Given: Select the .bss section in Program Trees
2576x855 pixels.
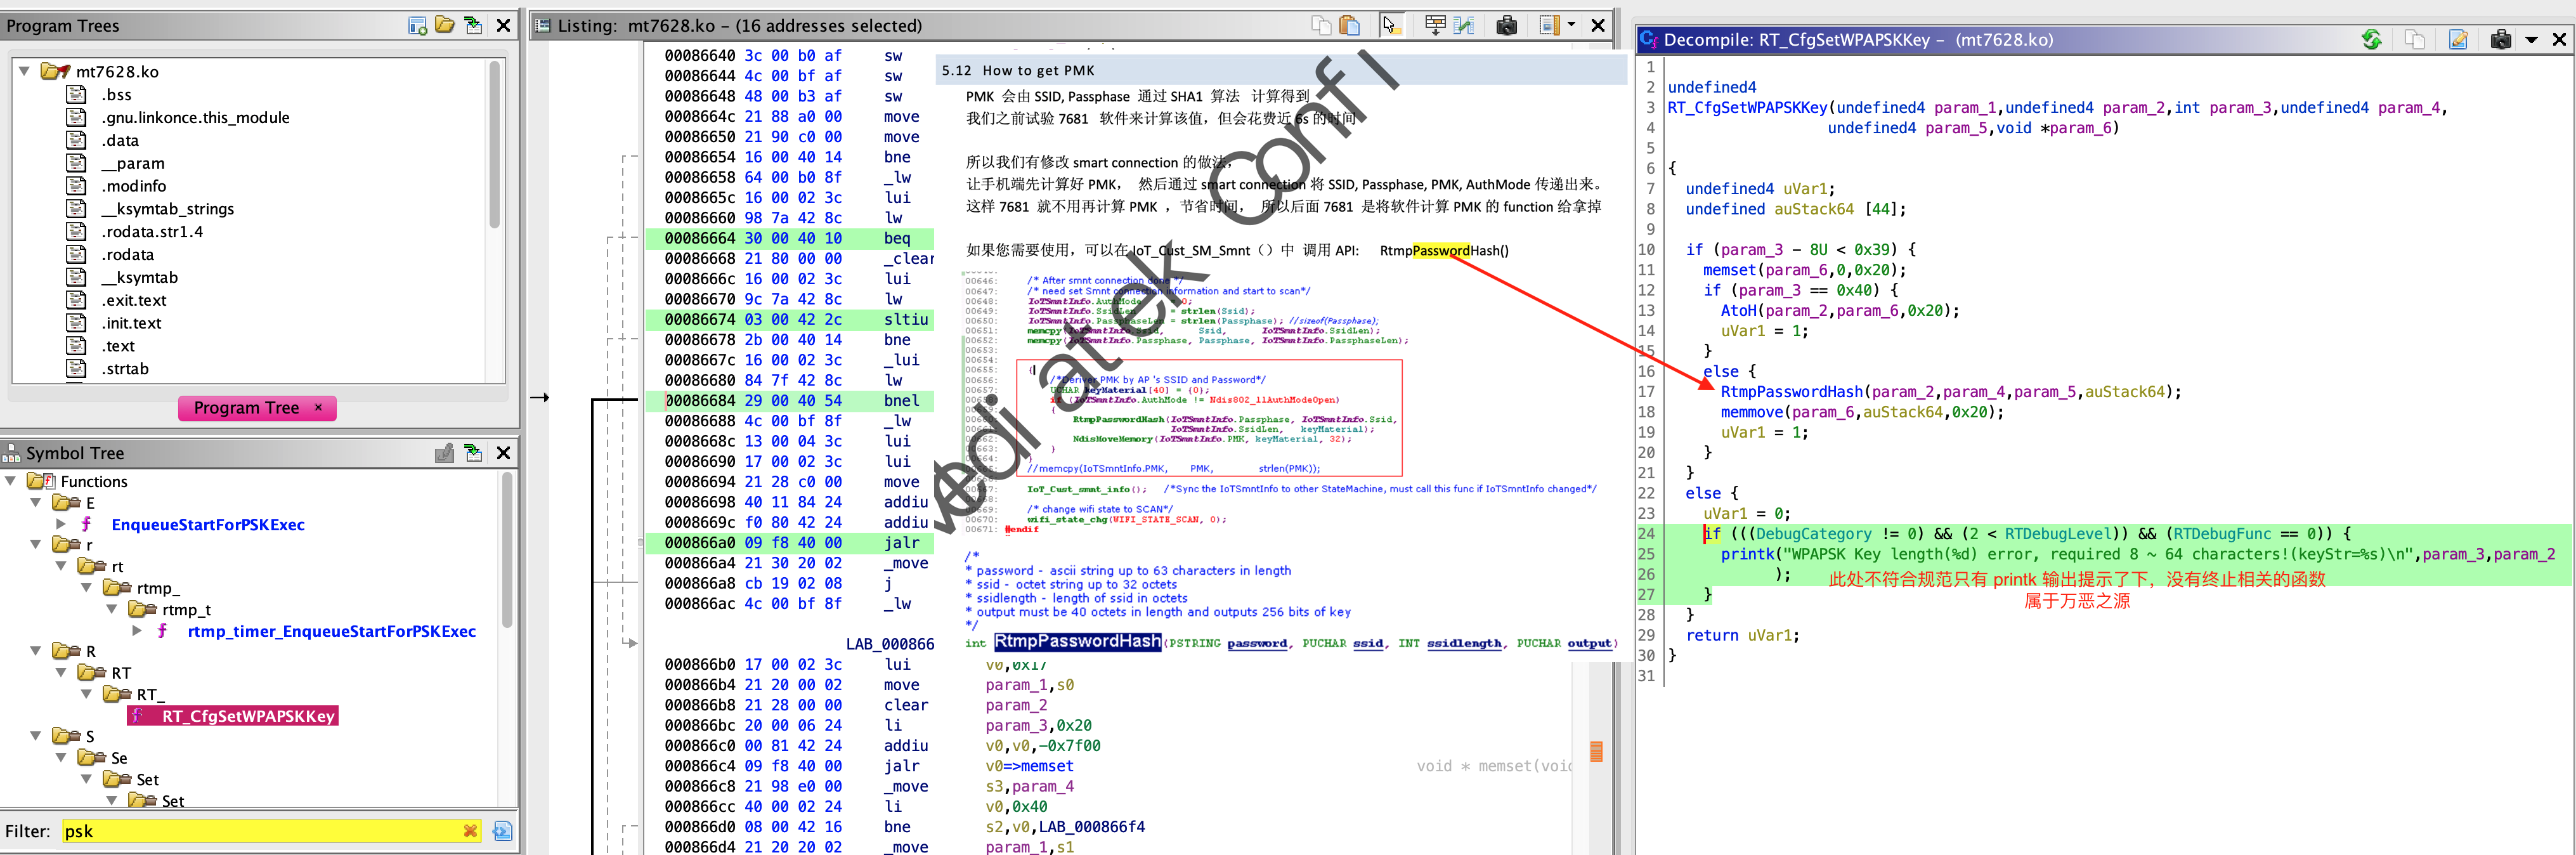Looking at the screenshot, I should pyautogui.click(x=116, y=94).
